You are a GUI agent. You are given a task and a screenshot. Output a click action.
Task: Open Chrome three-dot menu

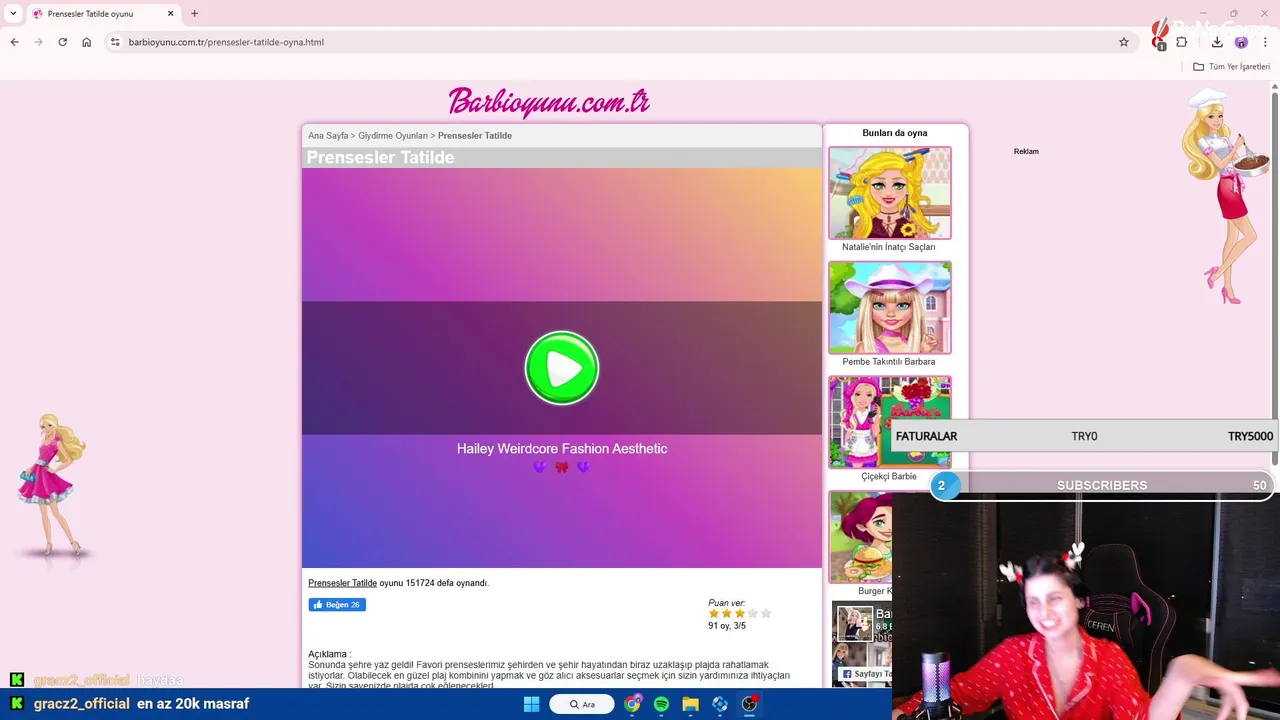click(1265, 42)
